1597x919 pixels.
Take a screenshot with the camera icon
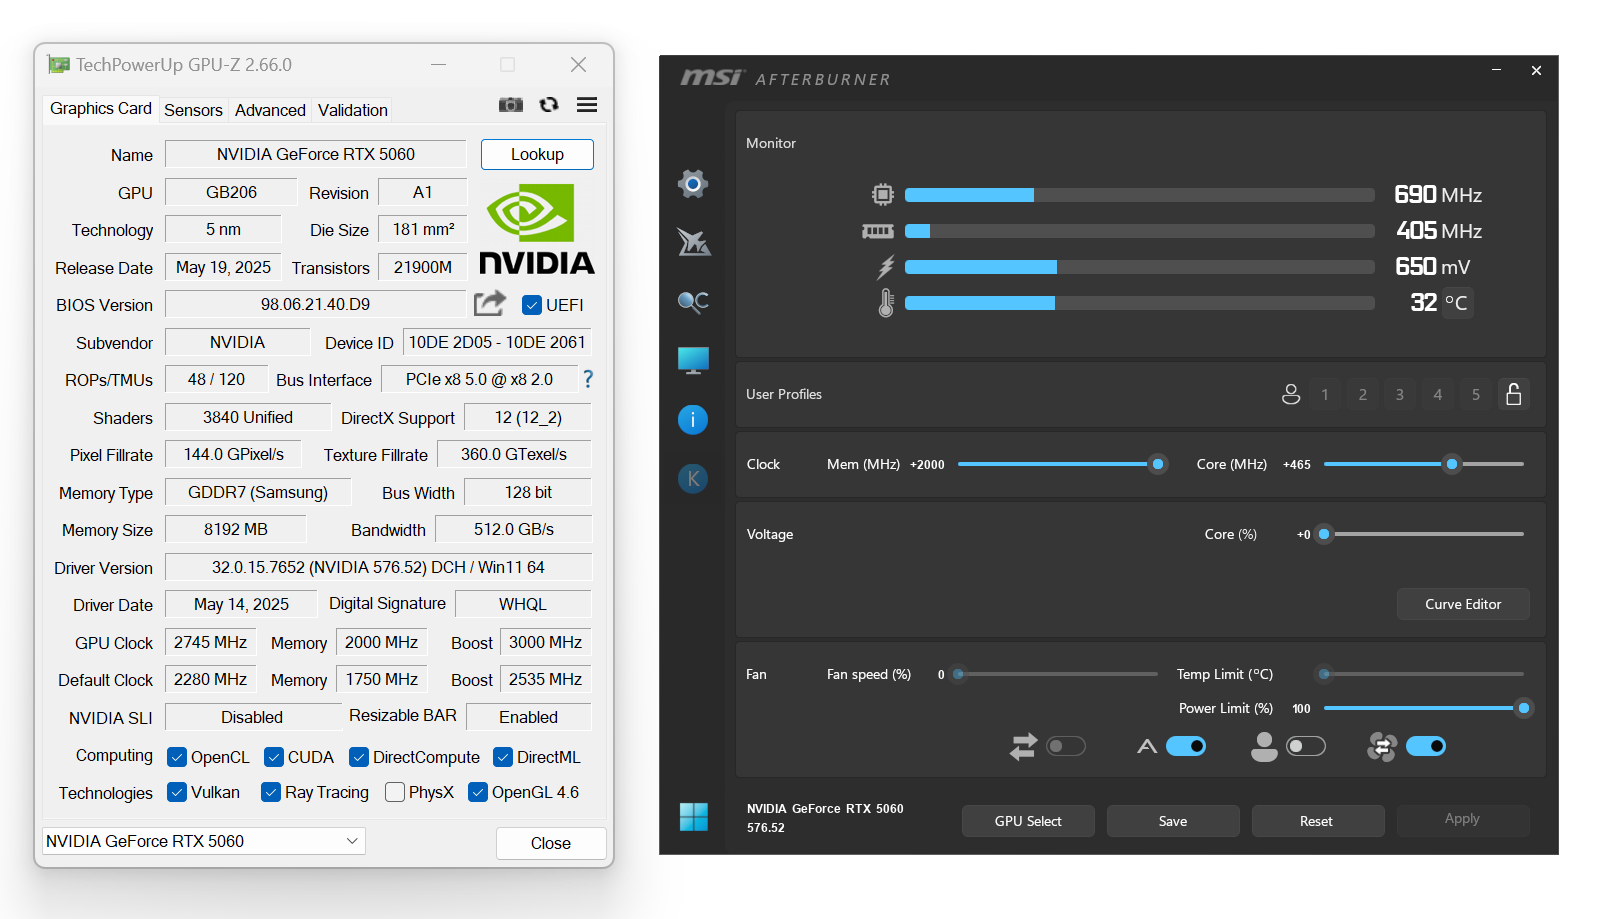pyautogui.click(x=511, y=105)
